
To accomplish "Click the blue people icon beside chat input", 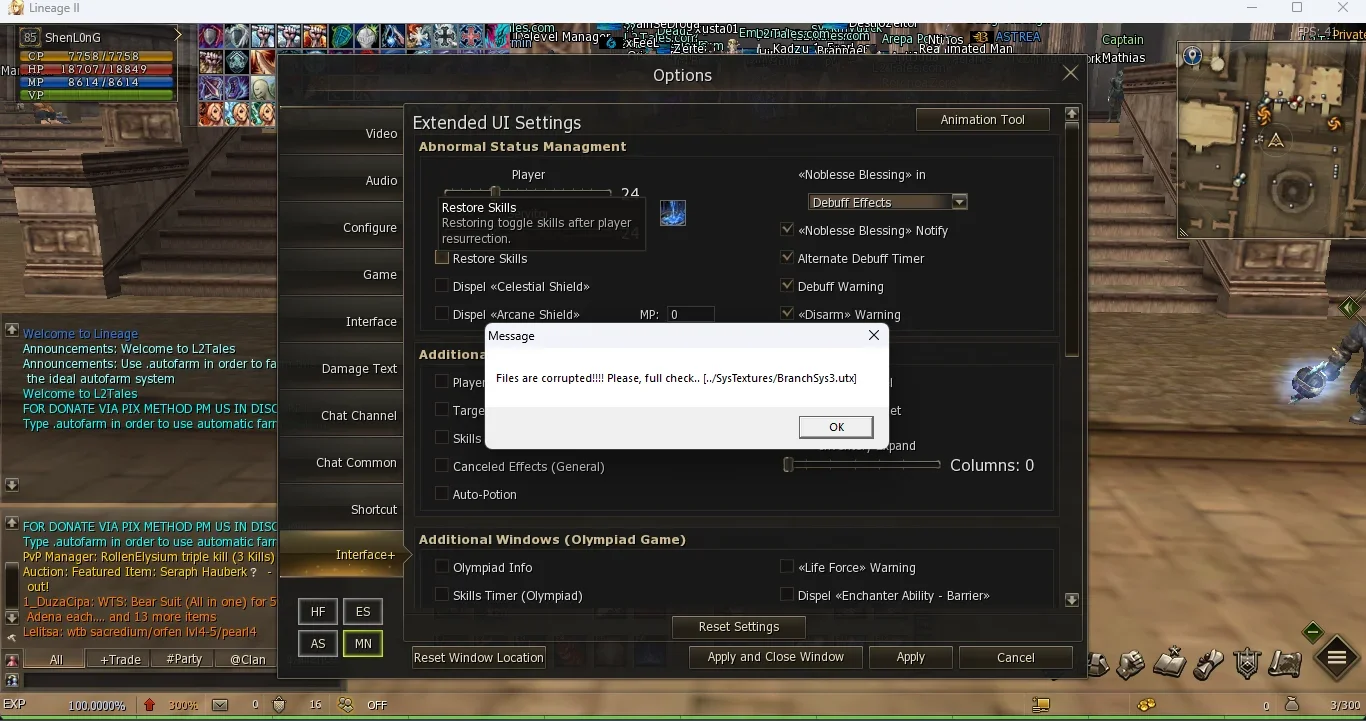I will (x=12, y=680).
